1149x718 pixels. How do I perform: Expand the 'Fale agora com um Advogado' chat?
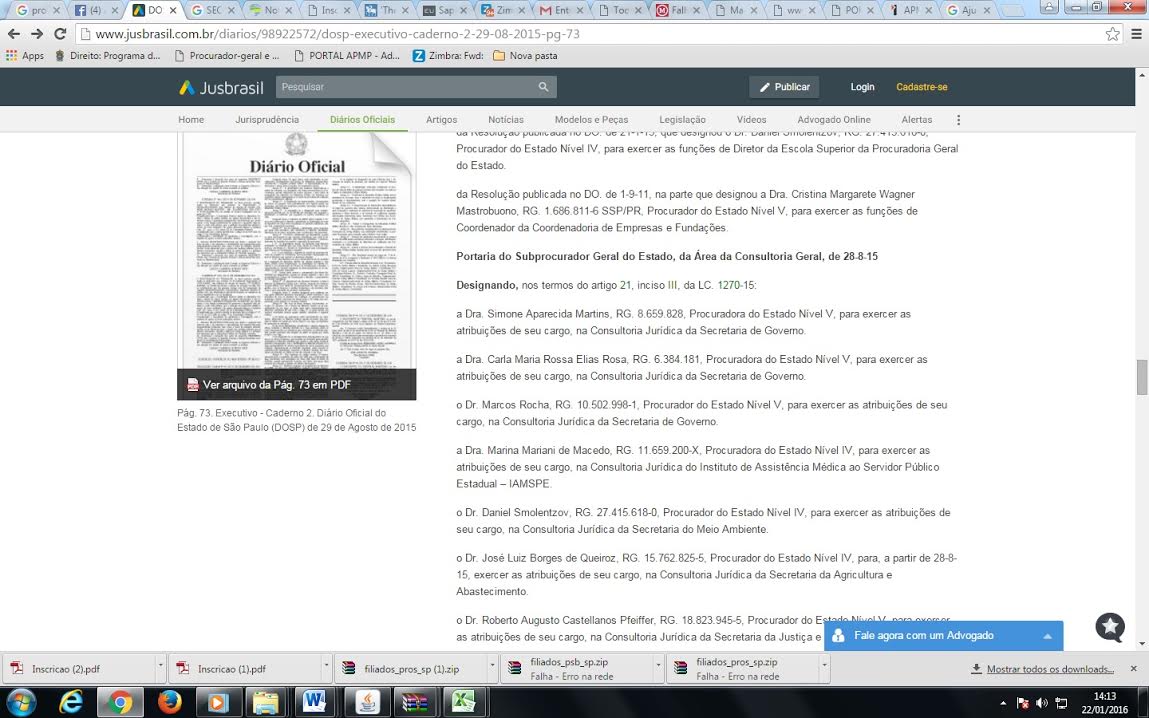pyautogui.click(x=1047, y=636)
